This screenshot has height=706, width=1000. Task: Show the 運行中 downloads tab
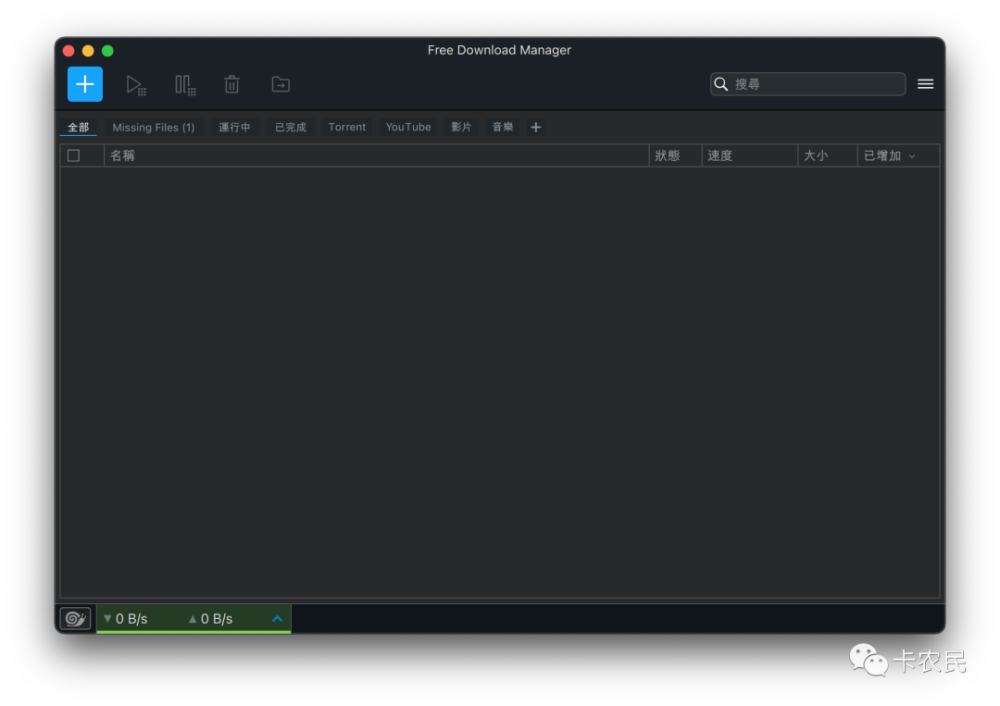pos(234,128)
